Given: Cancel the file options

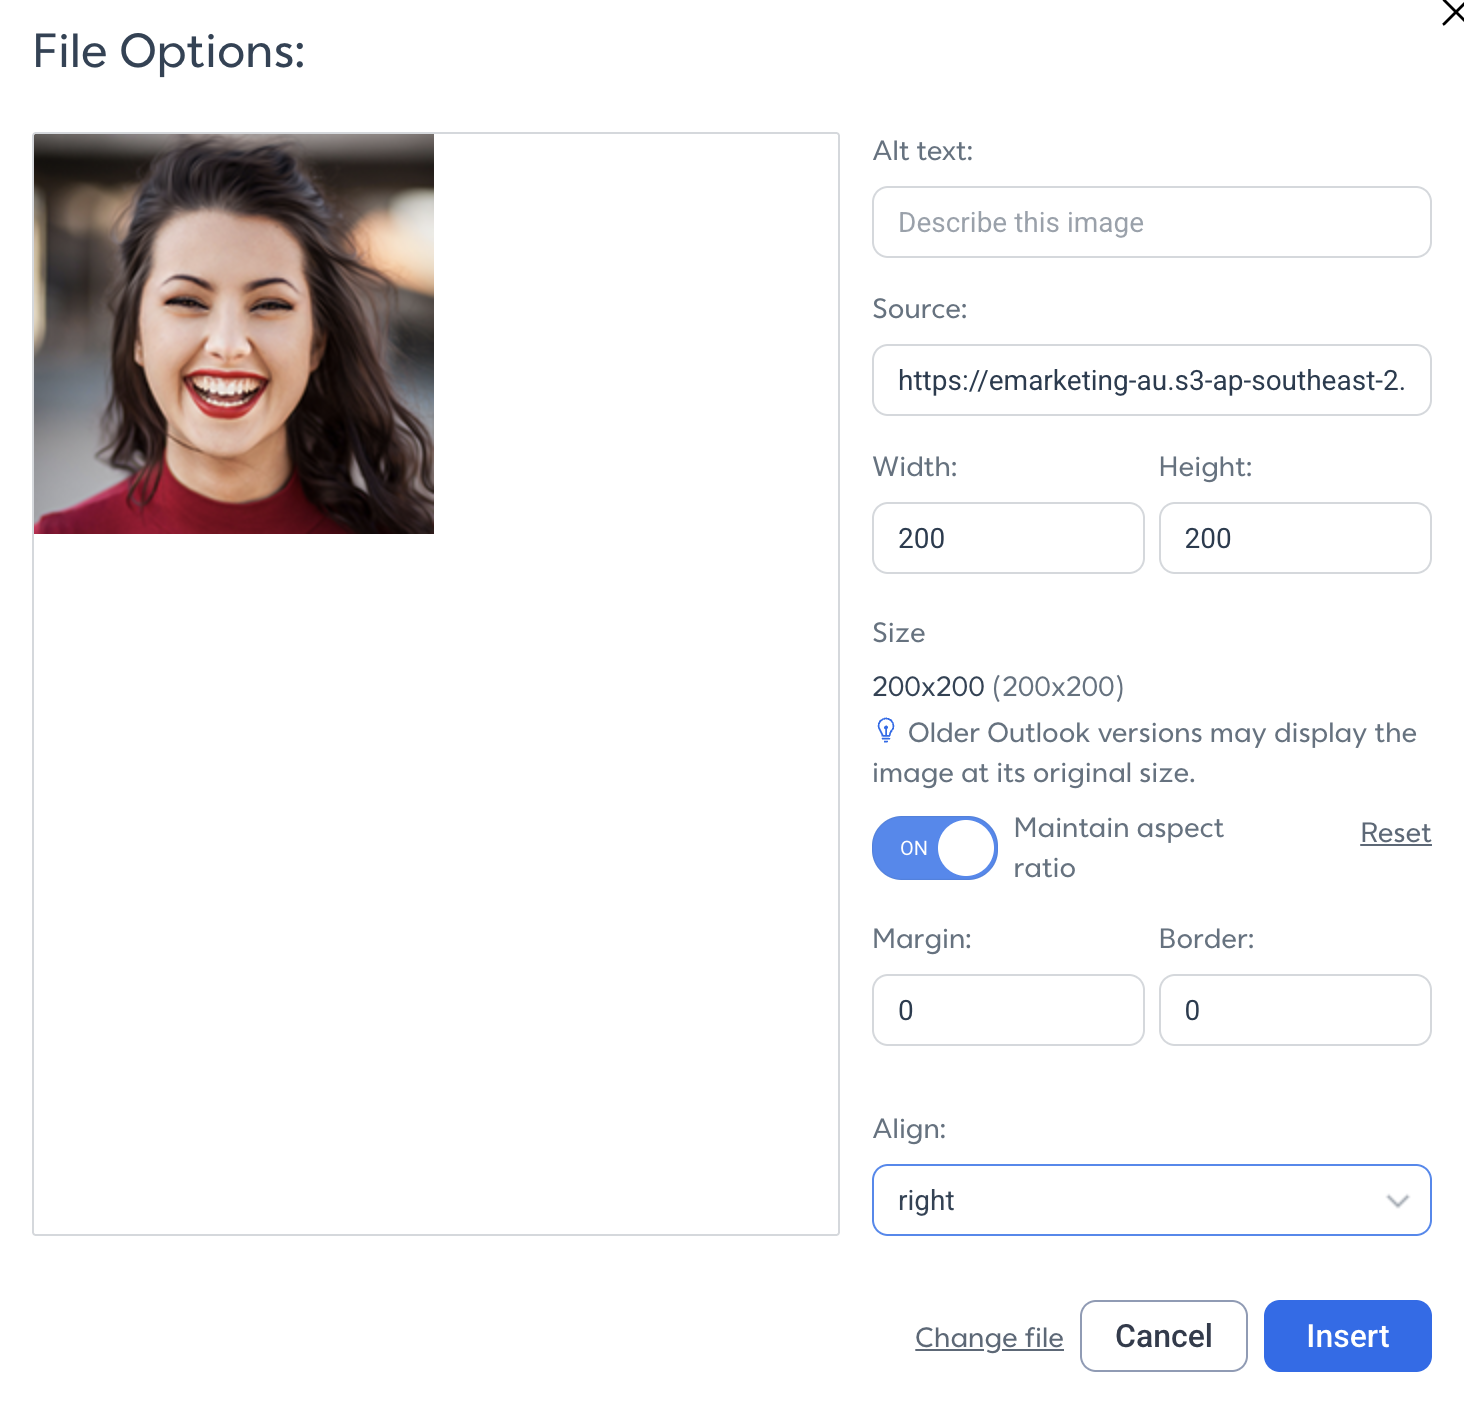Looking at the screenshot, I should point(1163,1336).
